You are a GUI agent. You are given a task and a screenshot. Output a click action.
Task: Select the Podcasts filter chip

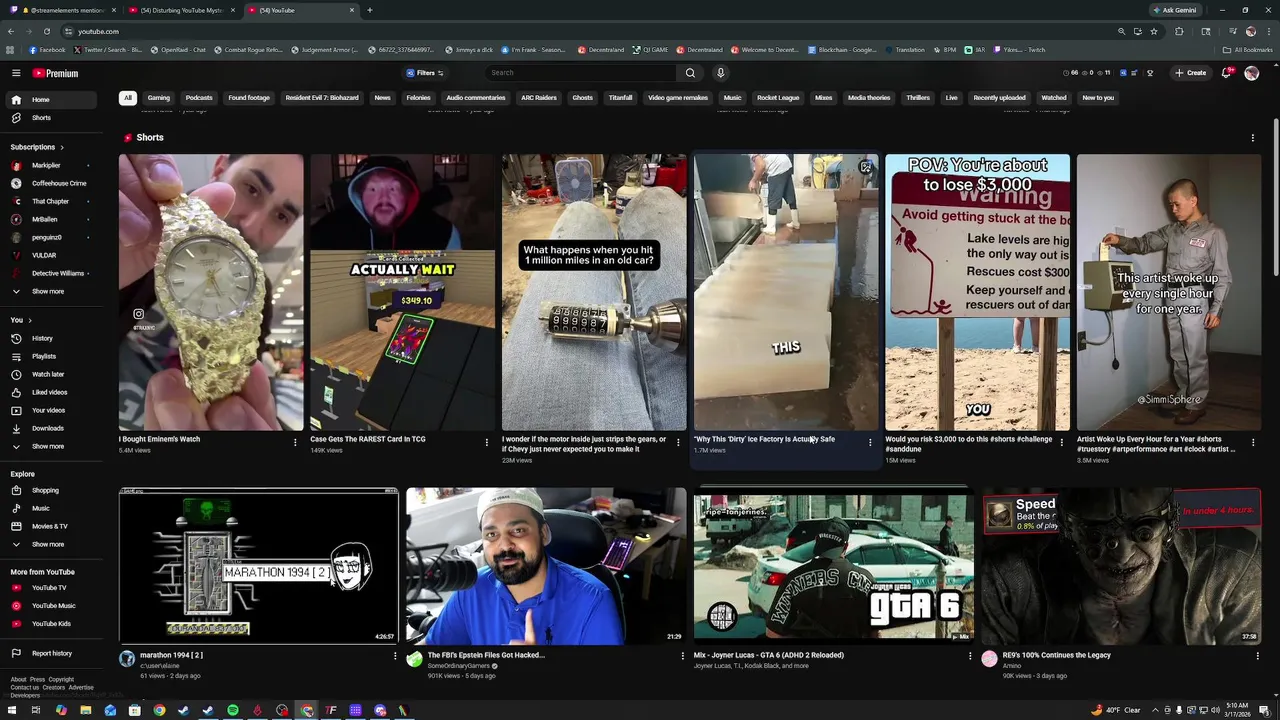coord(199,98)
